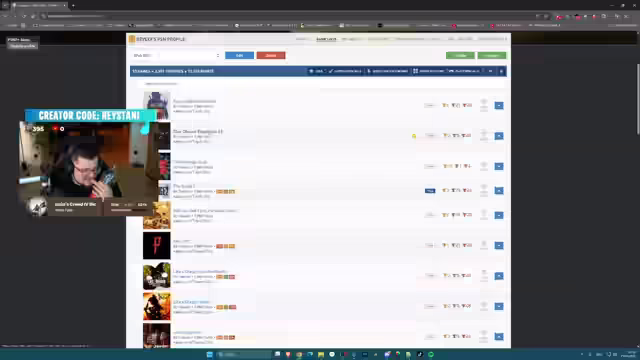Click the last icon at the blue bar's right end
This screenshot has height=360, width=640.
pyautogui.click(x=501, y=71)
